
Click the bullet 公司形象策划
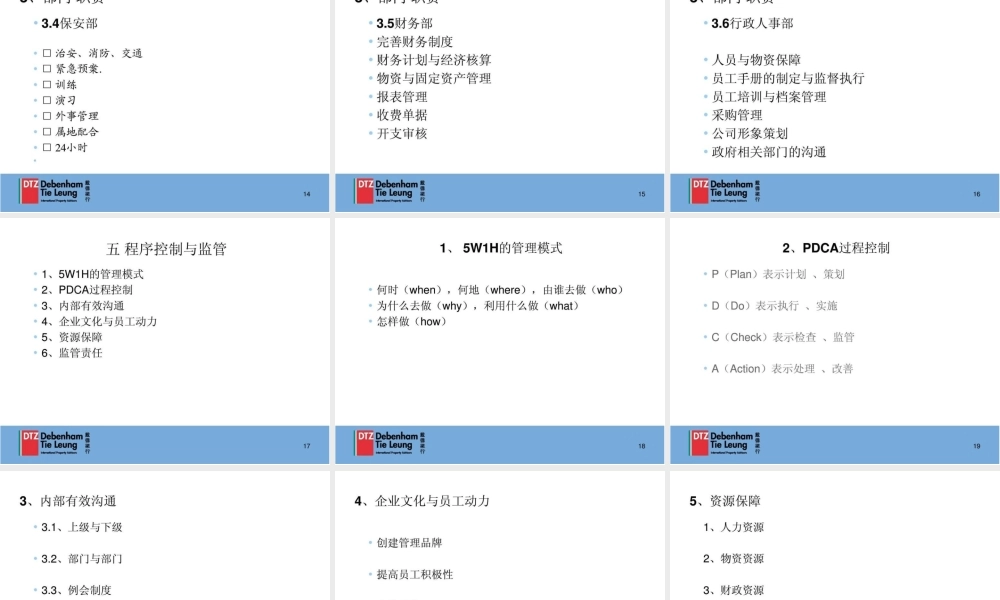point(749,133)
